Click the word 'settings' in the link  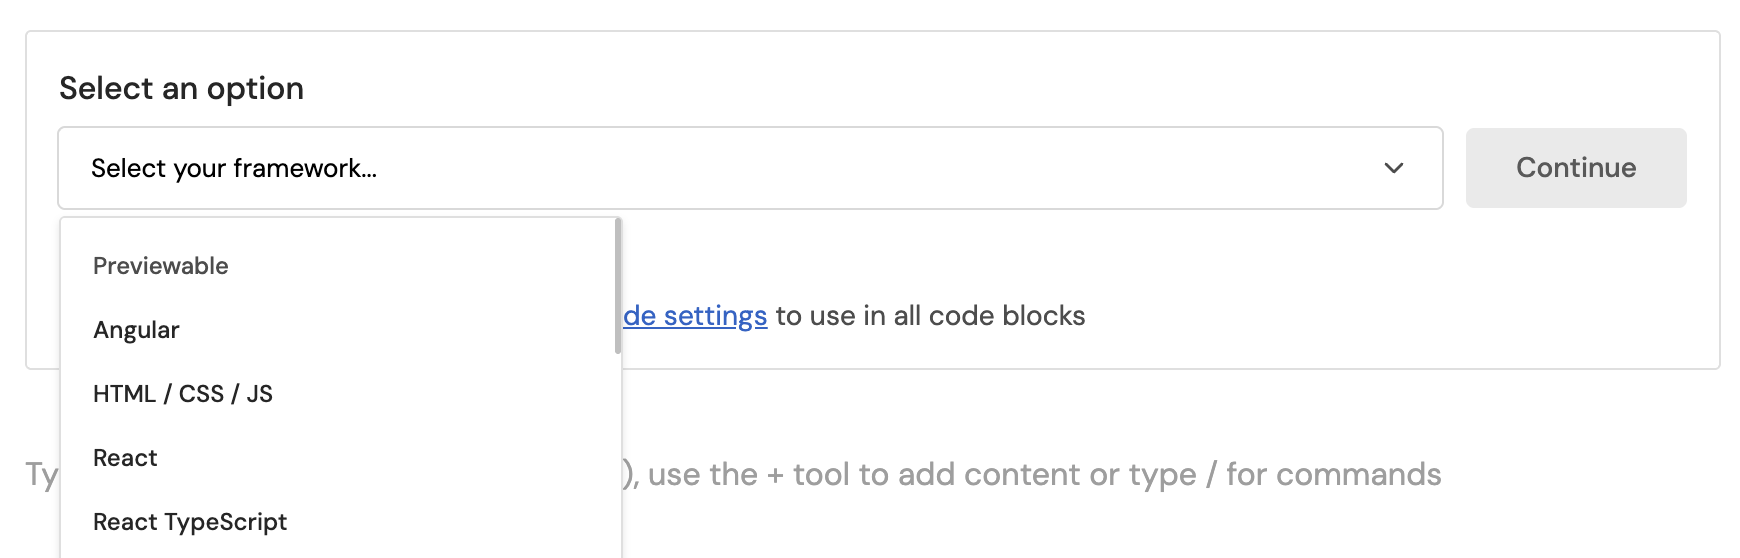715,316
